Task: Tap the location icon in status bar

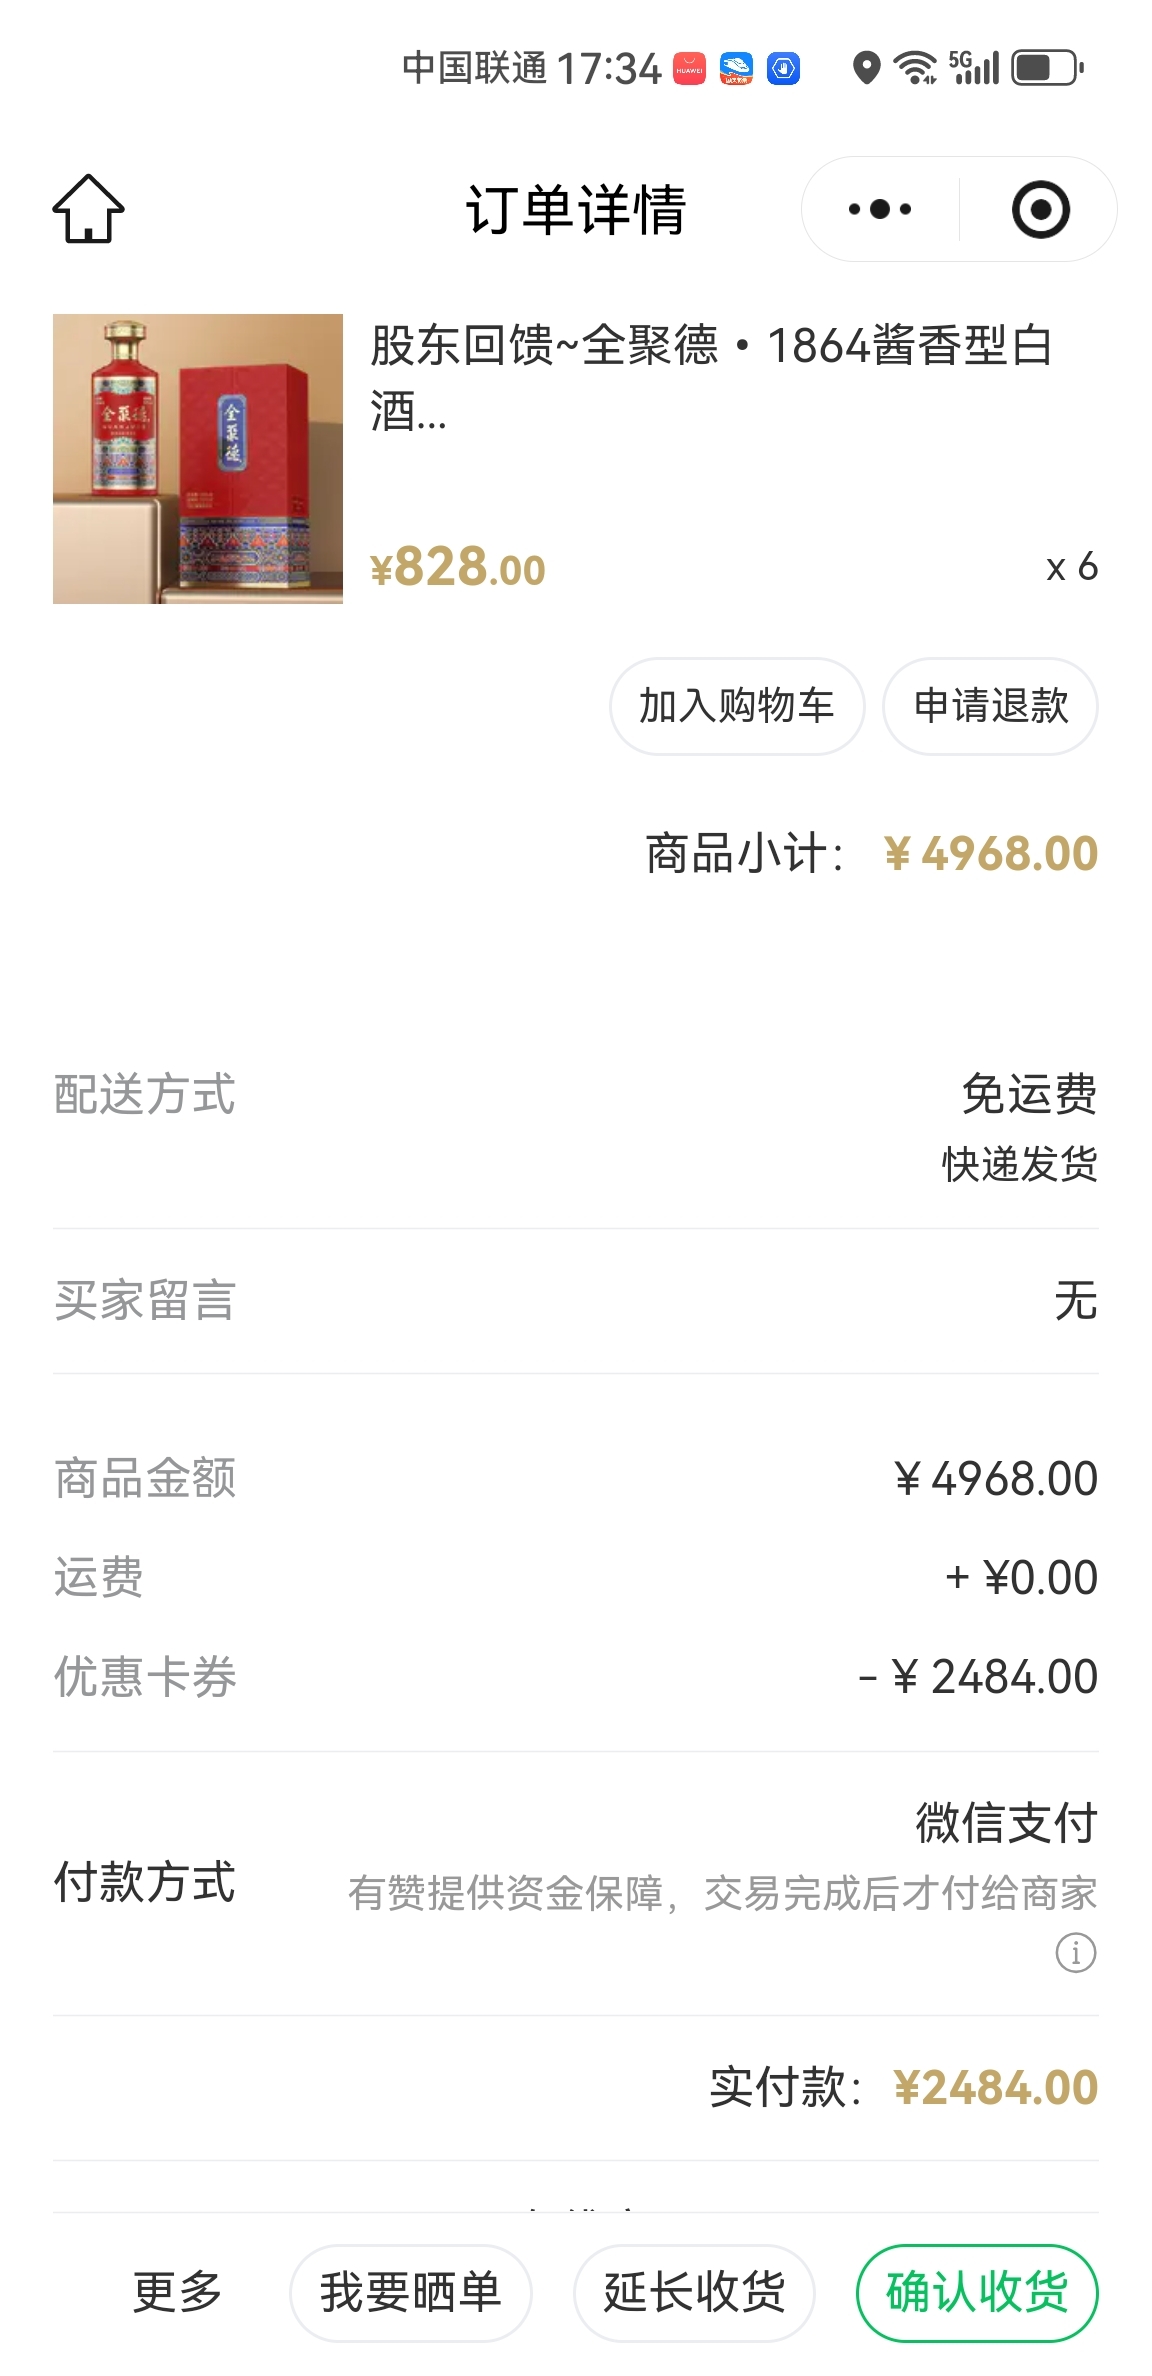Action: point(866,68)
